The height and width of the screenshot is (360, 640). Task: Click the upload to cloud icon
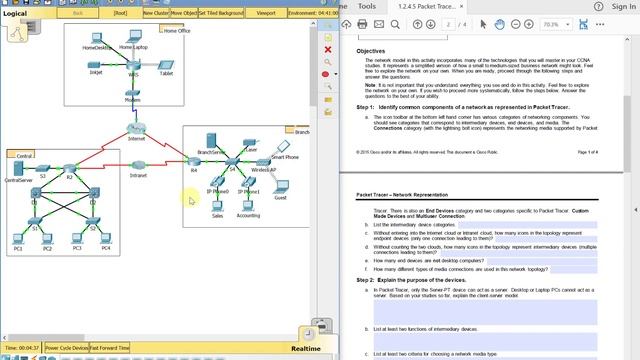coord(346,24)
